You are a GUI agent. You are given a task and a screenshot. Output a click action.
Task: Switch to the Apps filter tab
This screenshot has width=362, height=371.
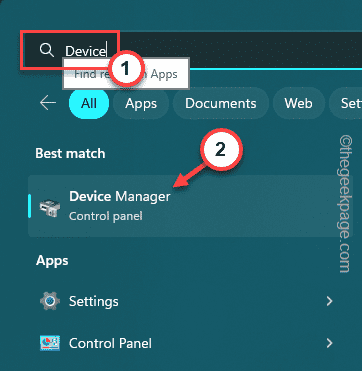point(141,104)
